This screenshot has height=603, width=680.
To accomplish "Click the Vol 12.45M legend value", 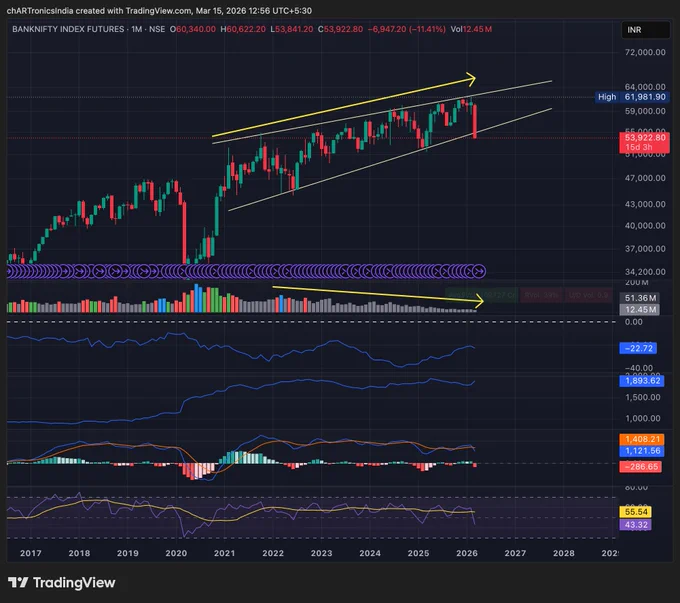I will coord(471,29).
